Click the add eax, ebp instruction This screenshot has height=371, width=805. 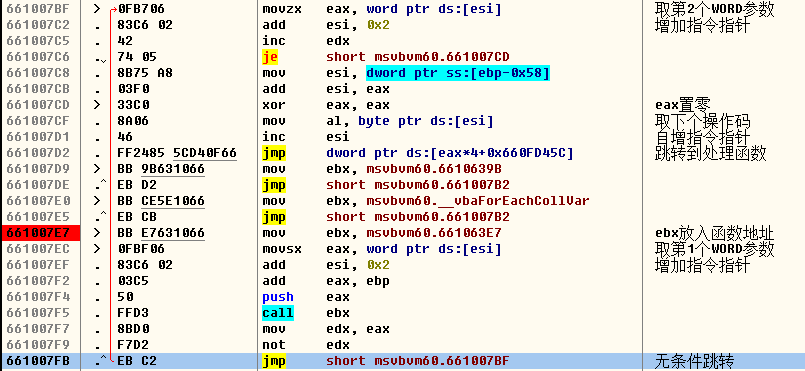pyautogui.click(x=326, y=281)
